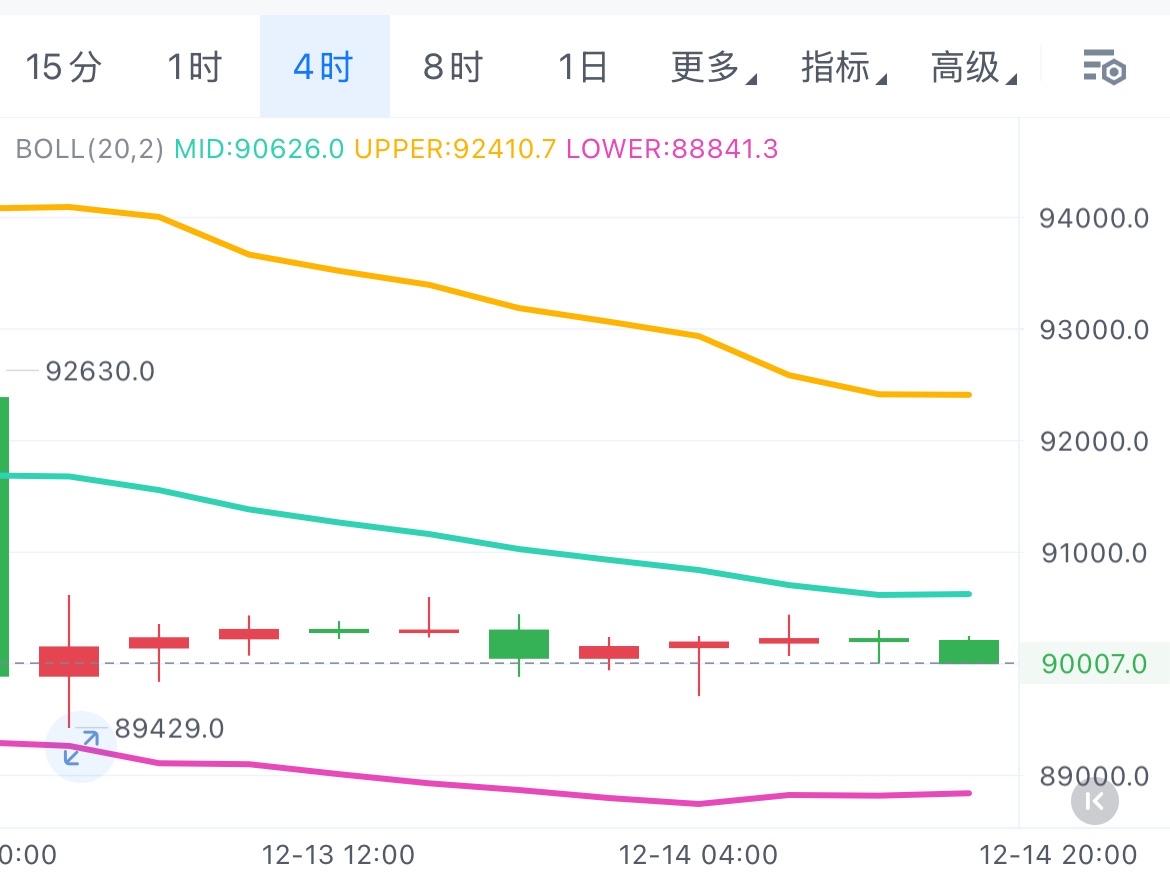The image size is (1170, 875).
Task: Switch to the 8时 timeframe
Action: 453,68
